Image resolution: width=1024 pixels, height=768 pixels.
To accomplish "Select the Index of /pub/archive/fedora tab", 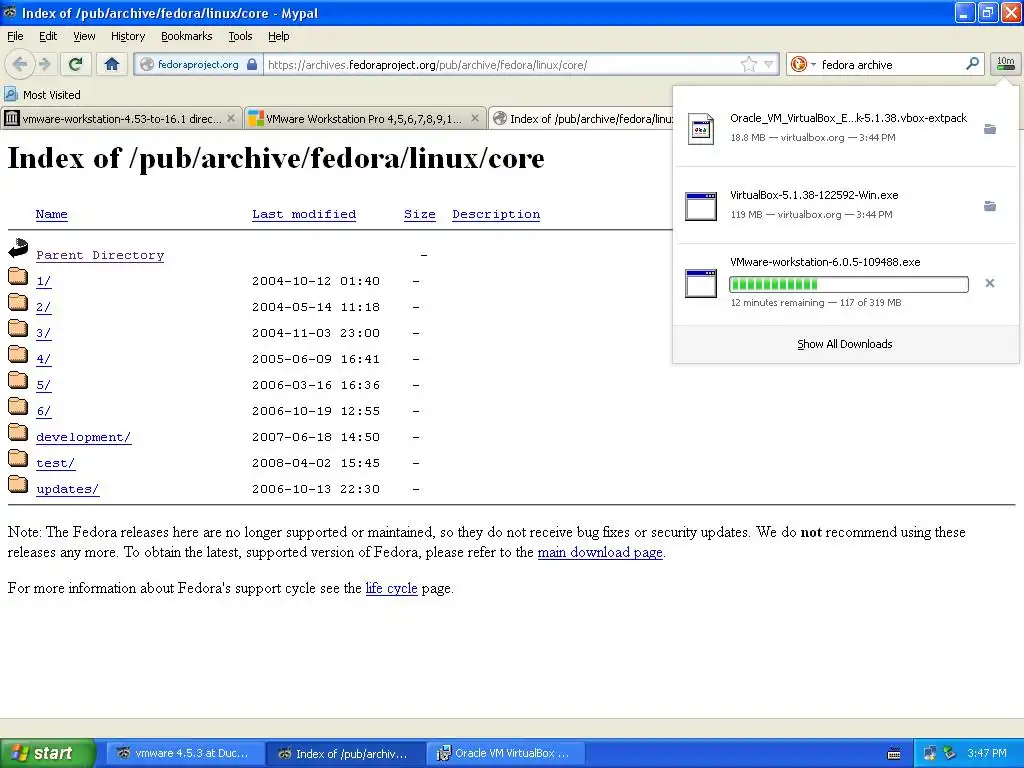I will click(x=581, y=118).
